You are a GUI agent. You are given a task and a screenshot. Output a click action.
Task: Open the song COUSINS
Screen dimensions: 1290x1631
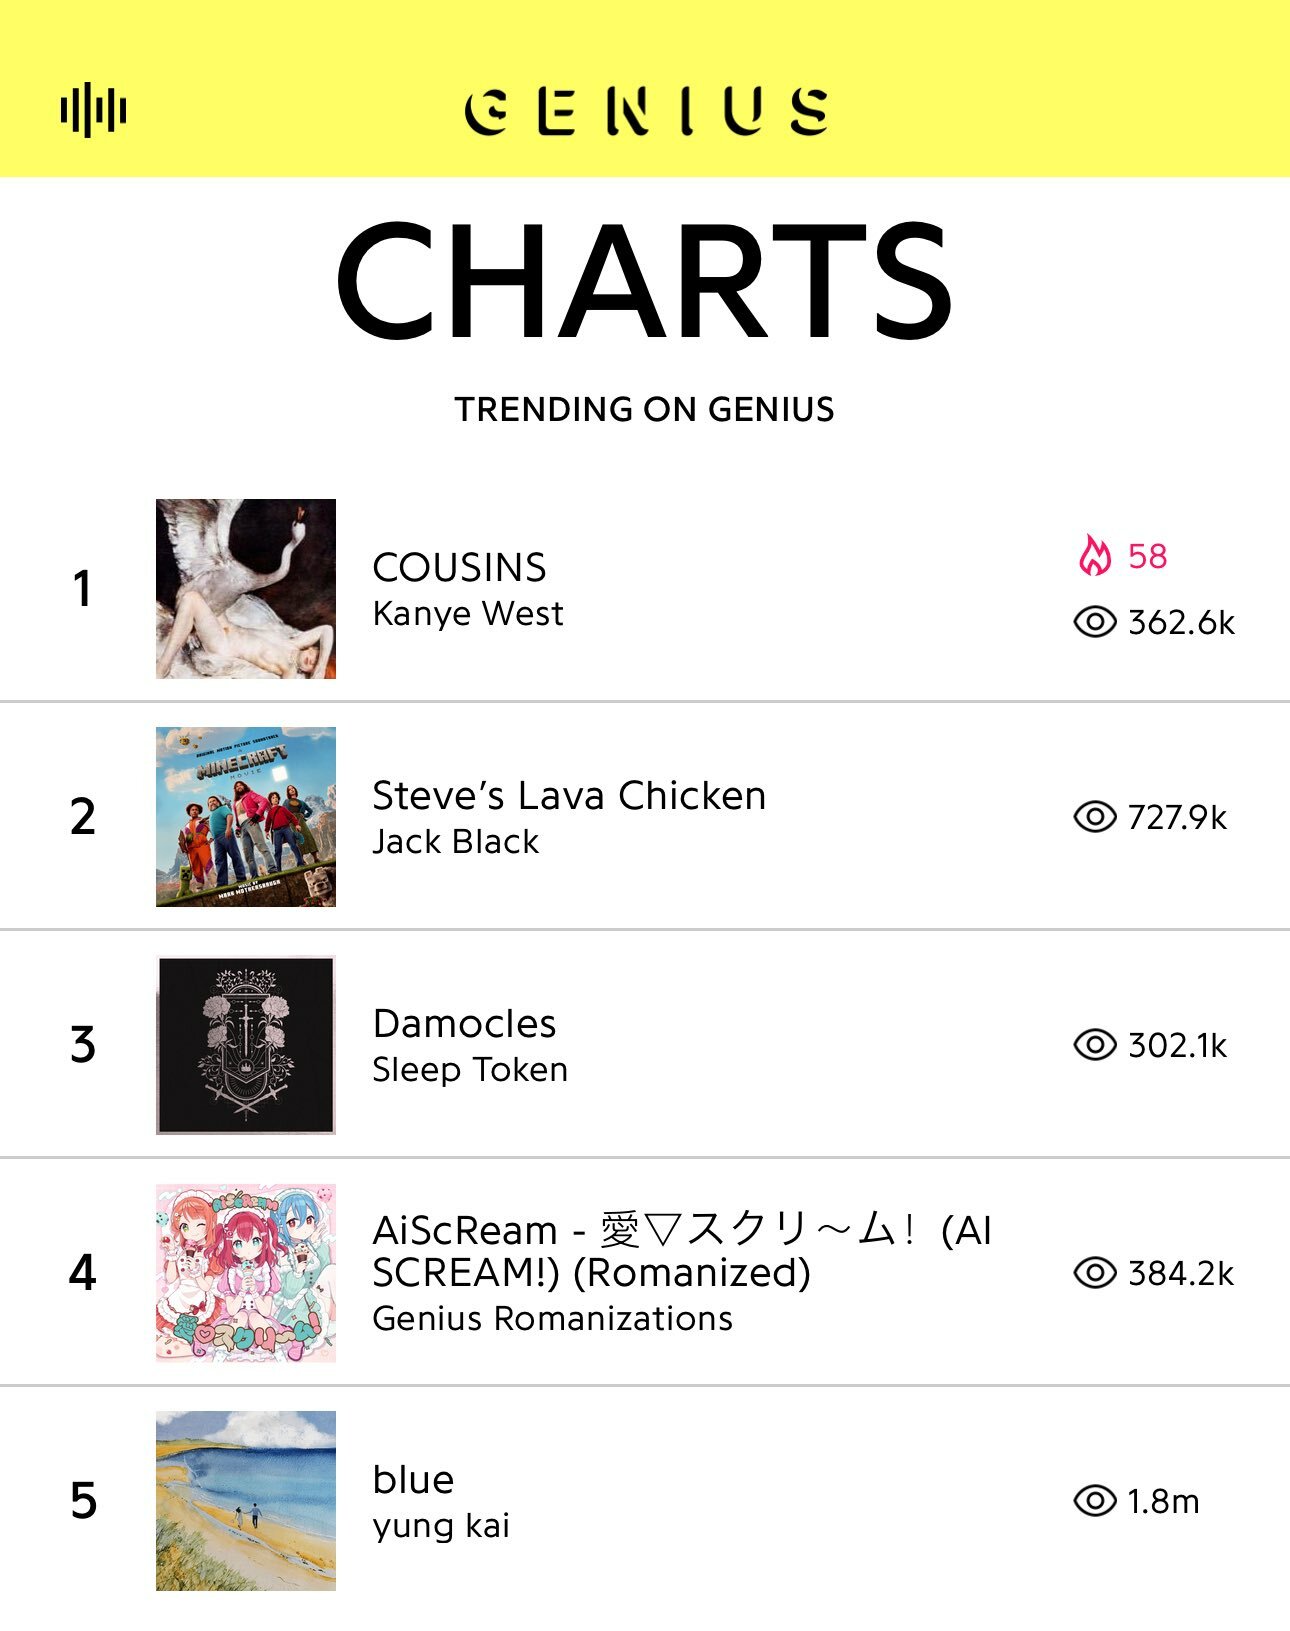[459, 567]
